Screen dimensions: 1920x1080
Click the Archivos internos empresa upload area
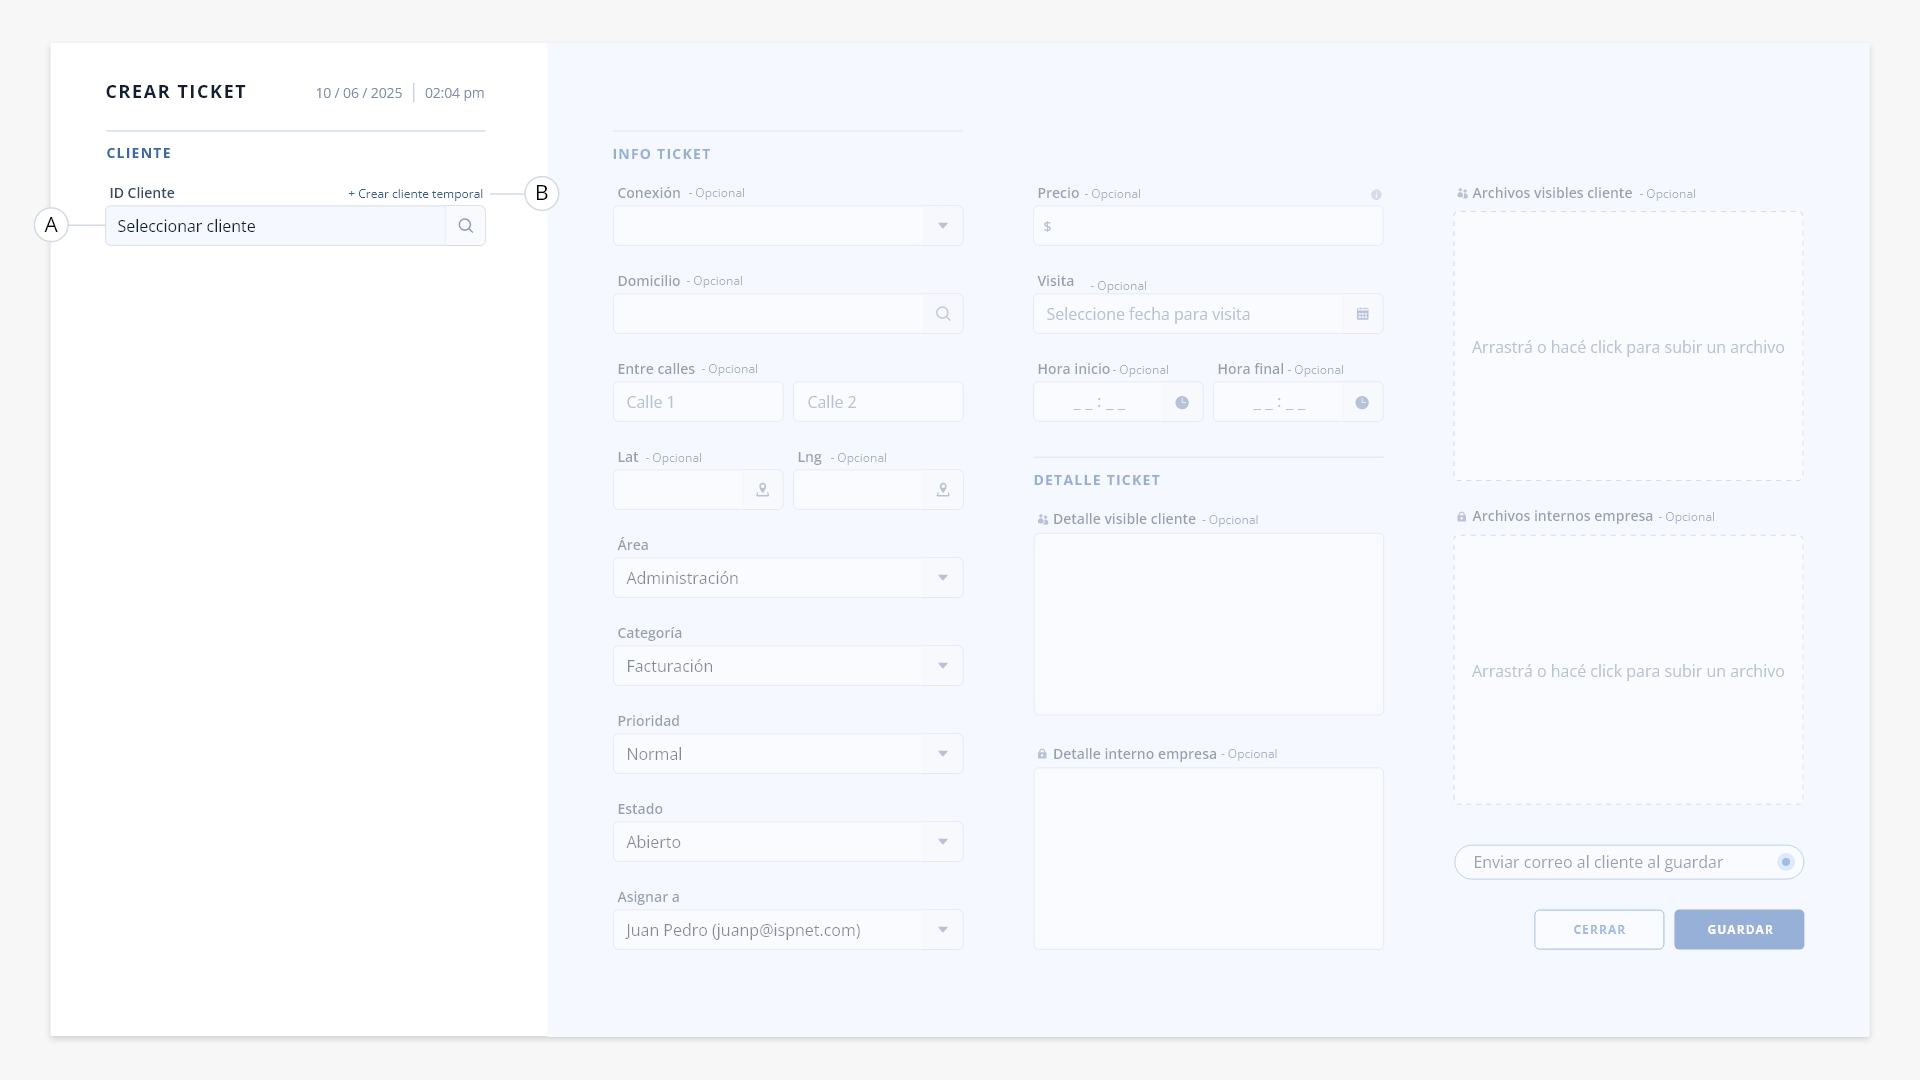(1628, 670)
